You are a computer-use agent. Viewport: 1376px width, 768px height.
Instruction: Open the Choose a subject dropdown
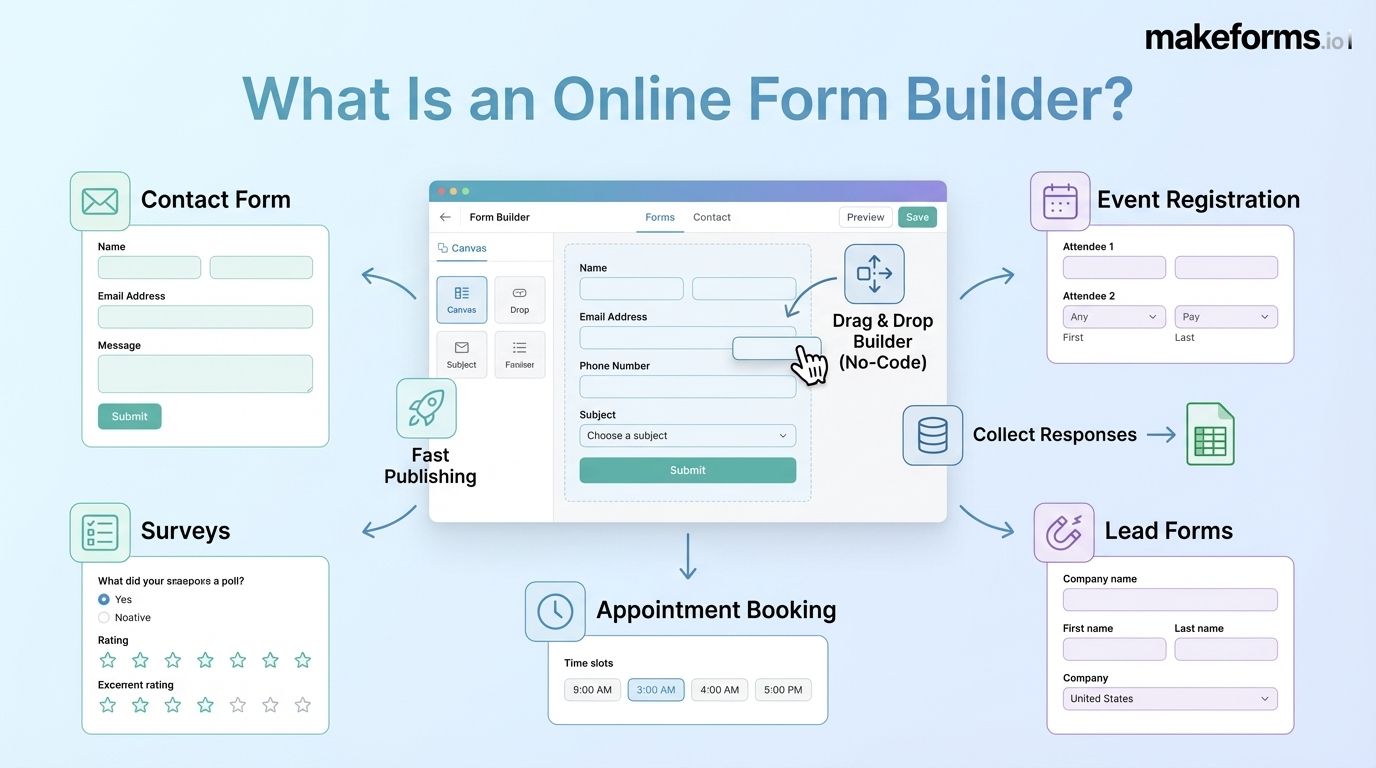[687, 435]
